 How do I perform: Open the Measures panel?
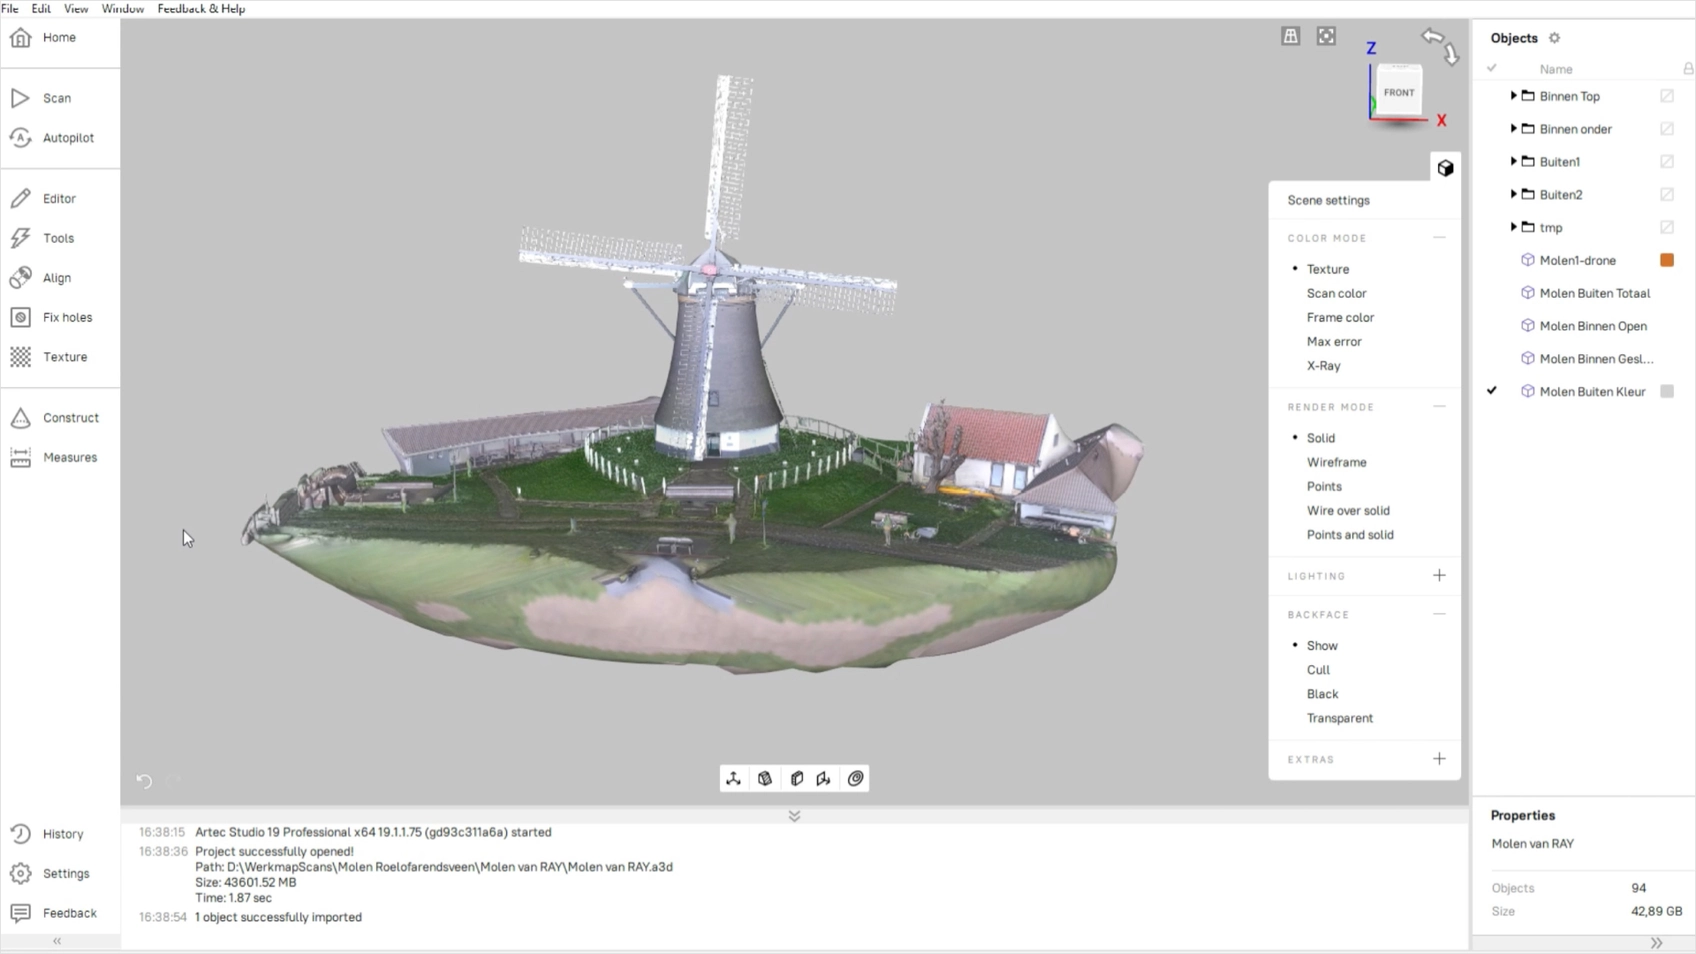click(x=69, y=457)
